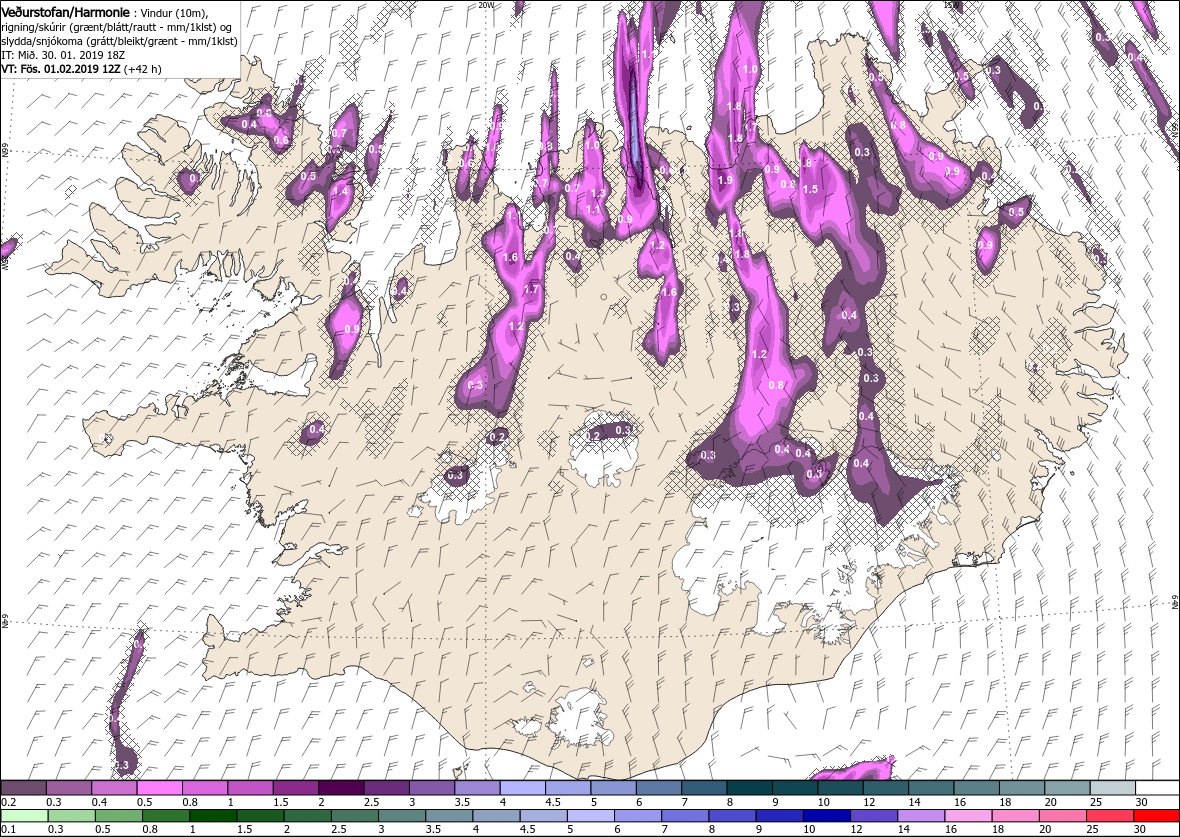Viewport: 1180px width, 837px height.
Task: Pick bright red bottom-row swatch starting at 30
Action: pos(1156,816)
